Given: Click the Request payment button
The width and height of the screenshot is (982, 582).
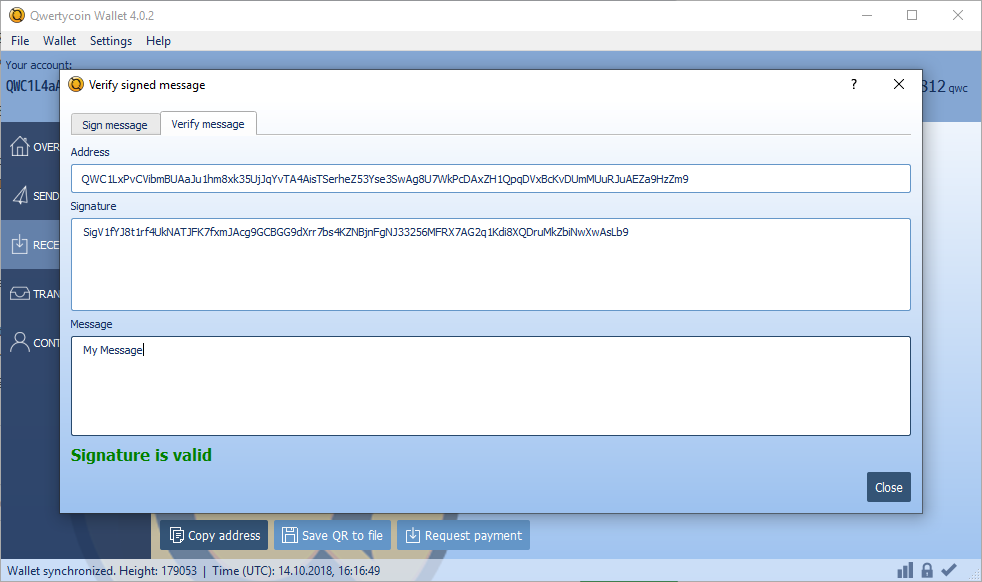Looking at the screenshot, I should [x=463, y=535].
